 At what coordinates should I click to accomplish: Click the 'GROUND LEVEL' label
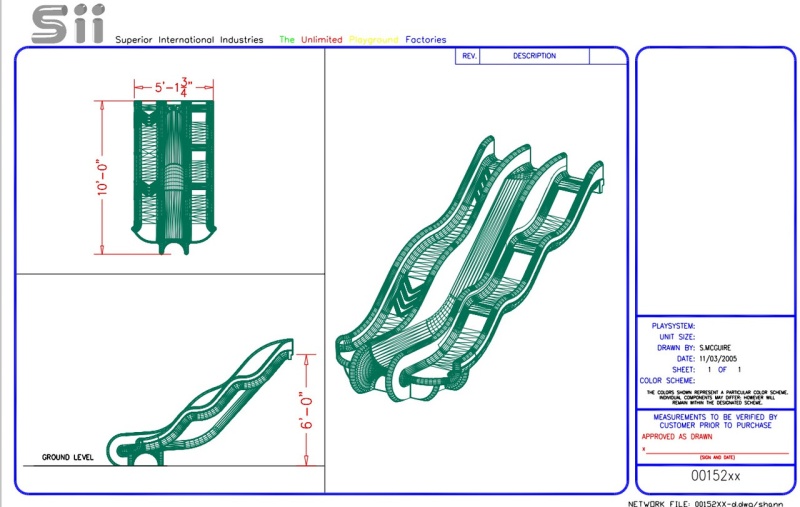point(67,458)
